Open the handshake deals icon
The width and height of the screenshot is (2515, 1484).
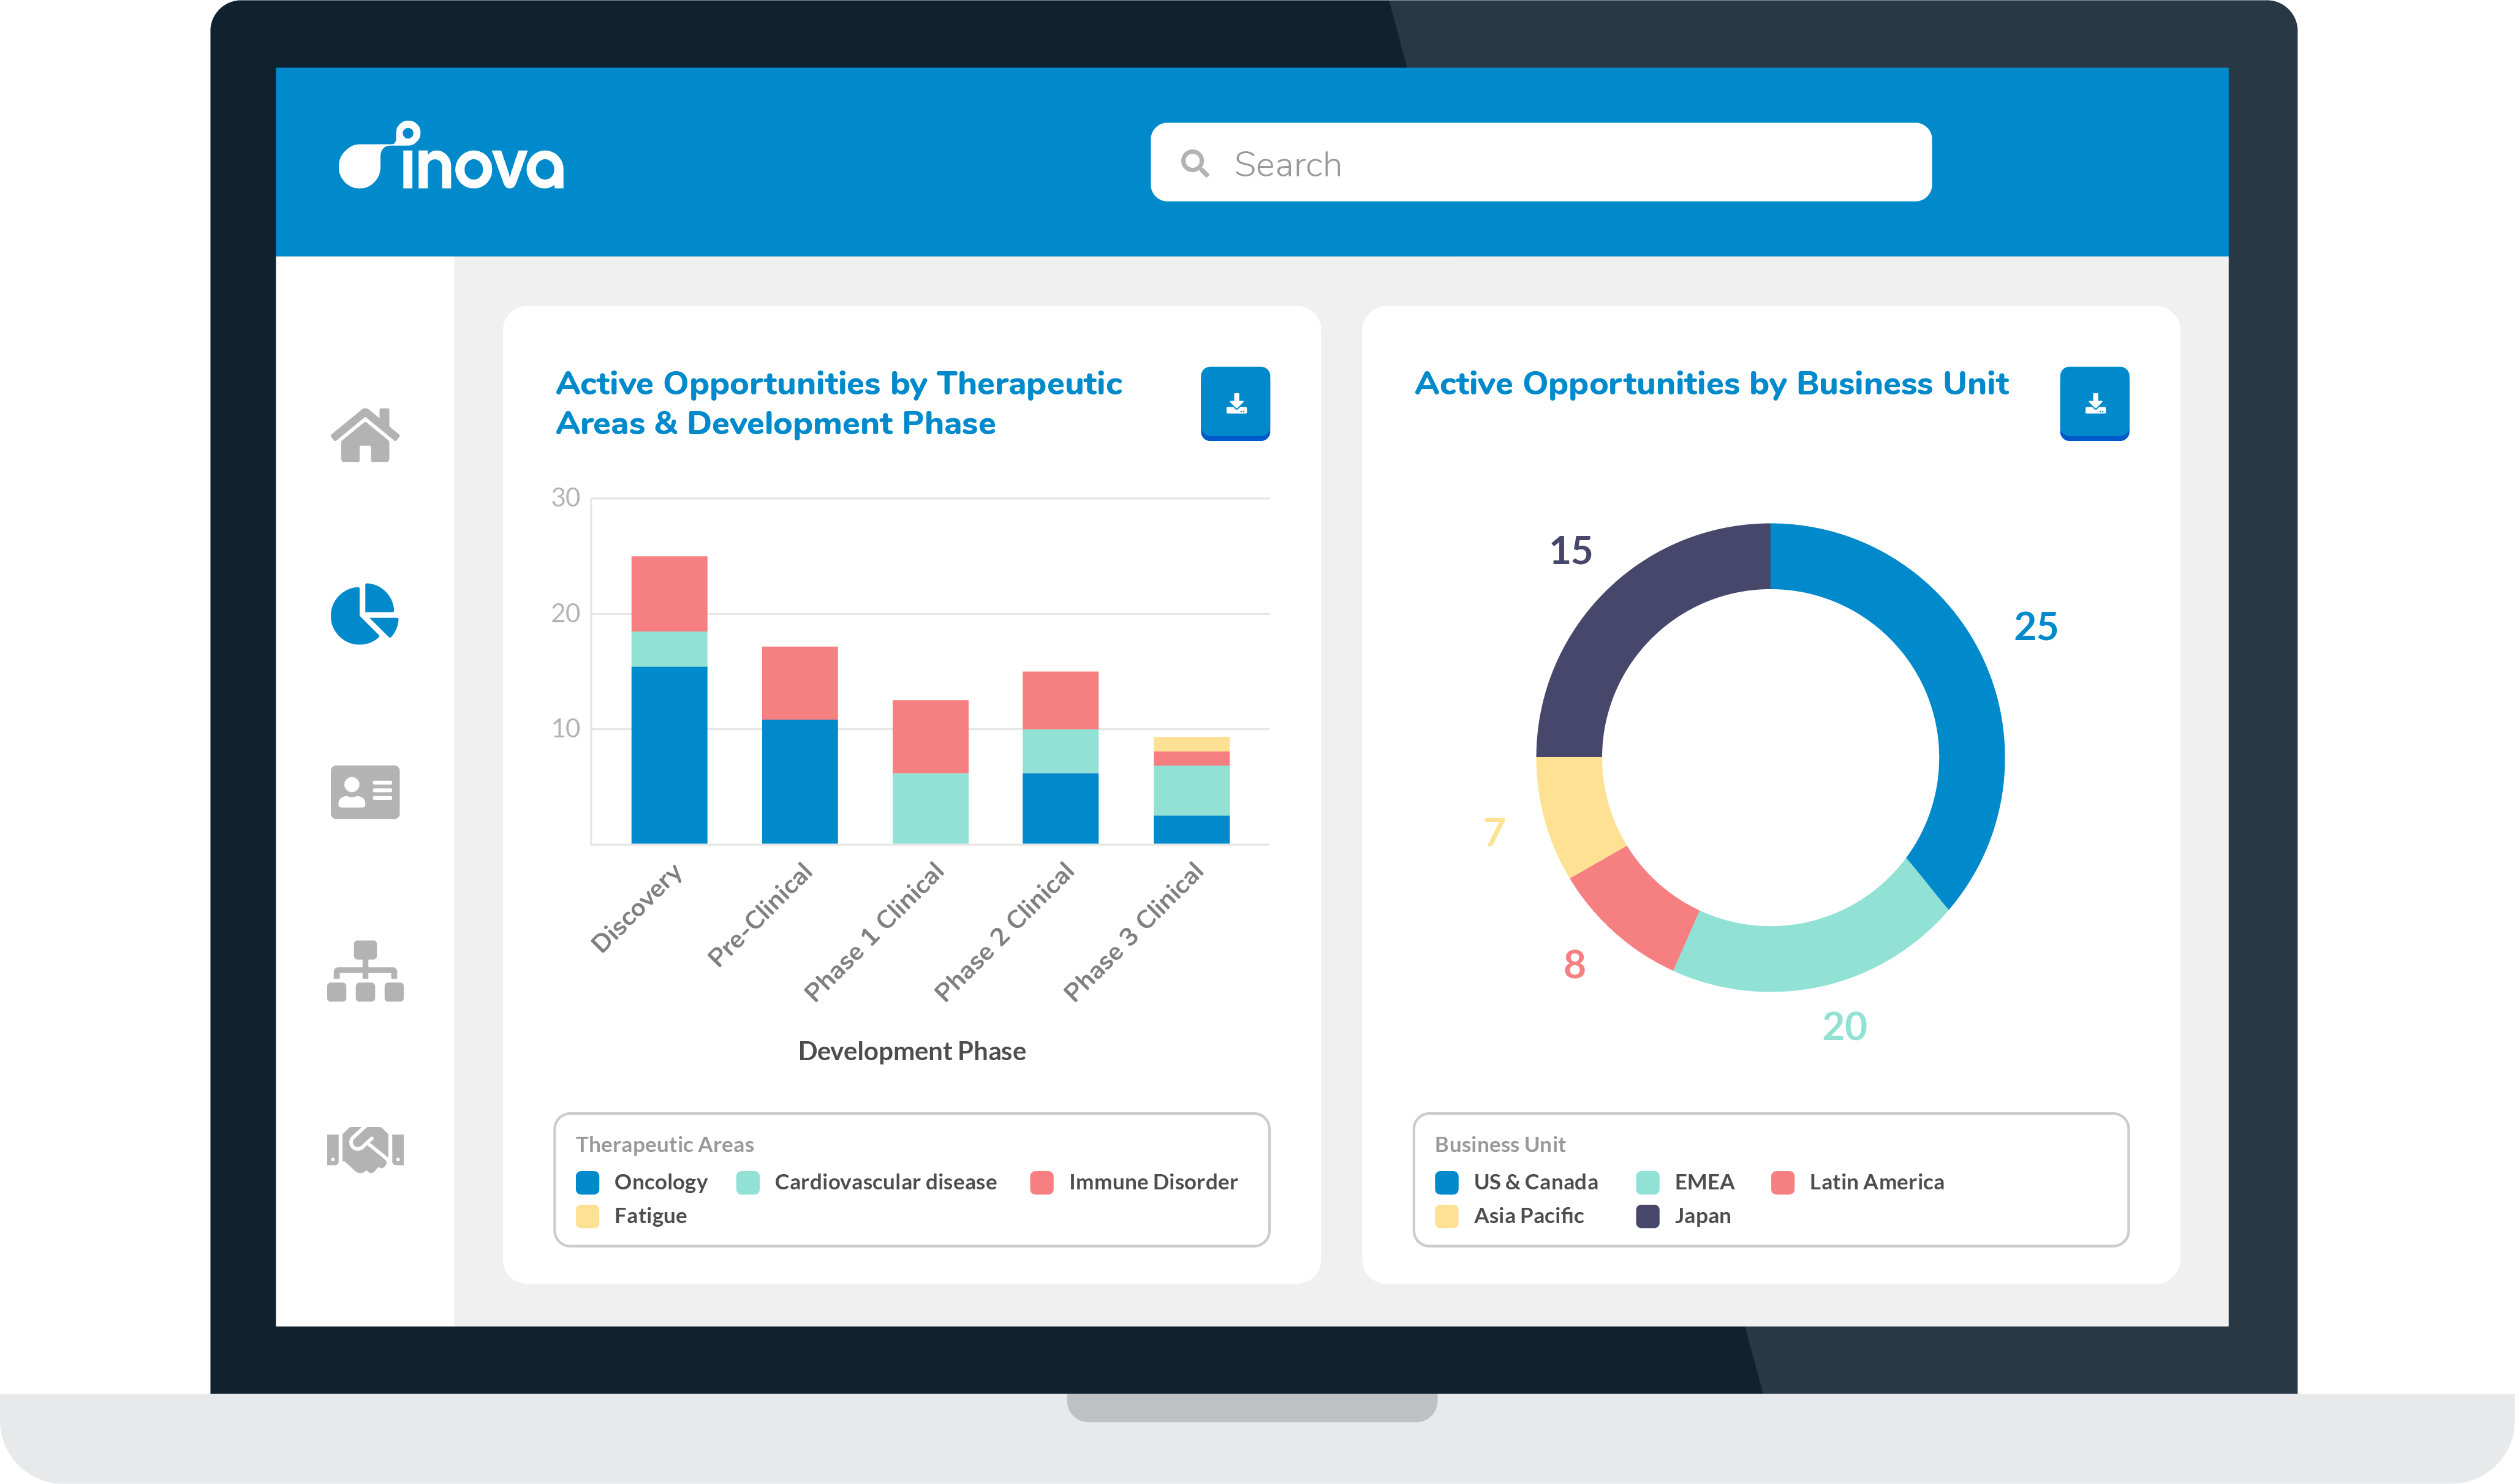pyautogui.click(x=365, y=1149)
